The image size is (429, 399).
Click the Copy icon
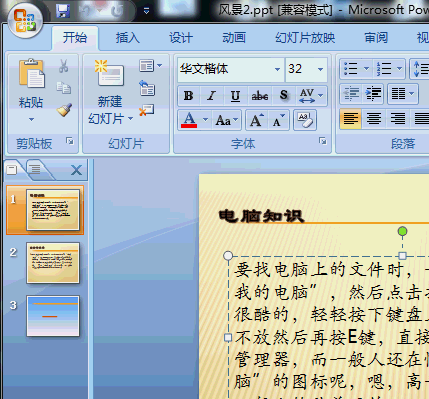pyautogui.click(x=63, y=88)
